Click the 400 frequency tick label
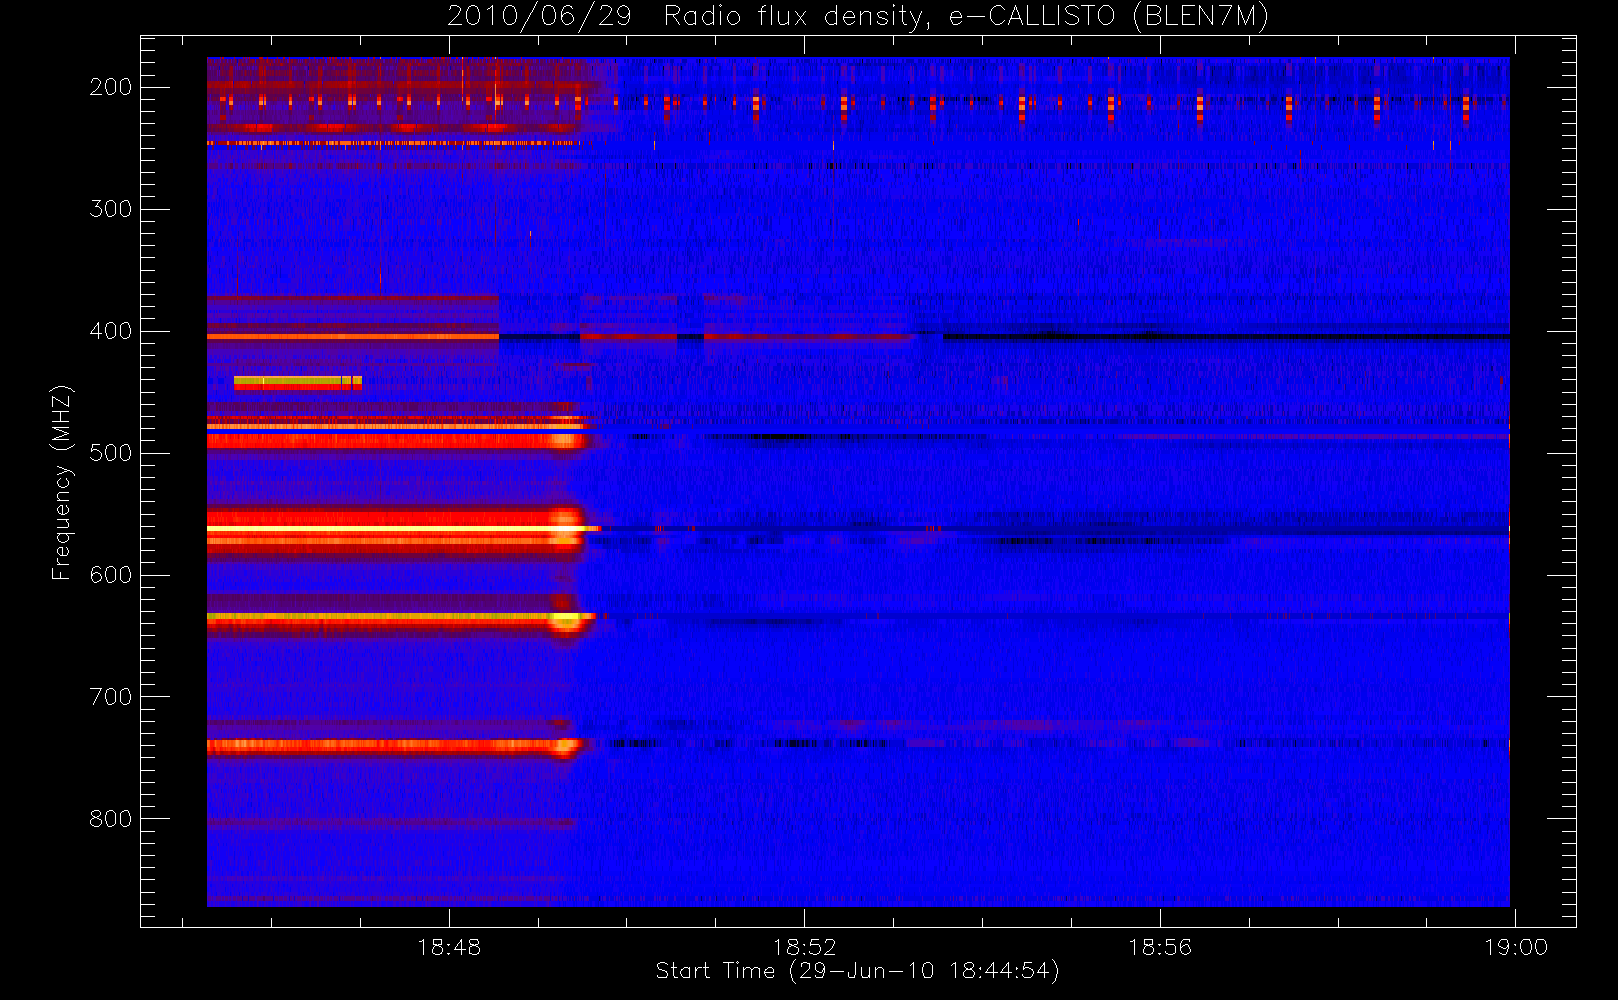Screen dimensions: 1618x1000 click(111, 331)
